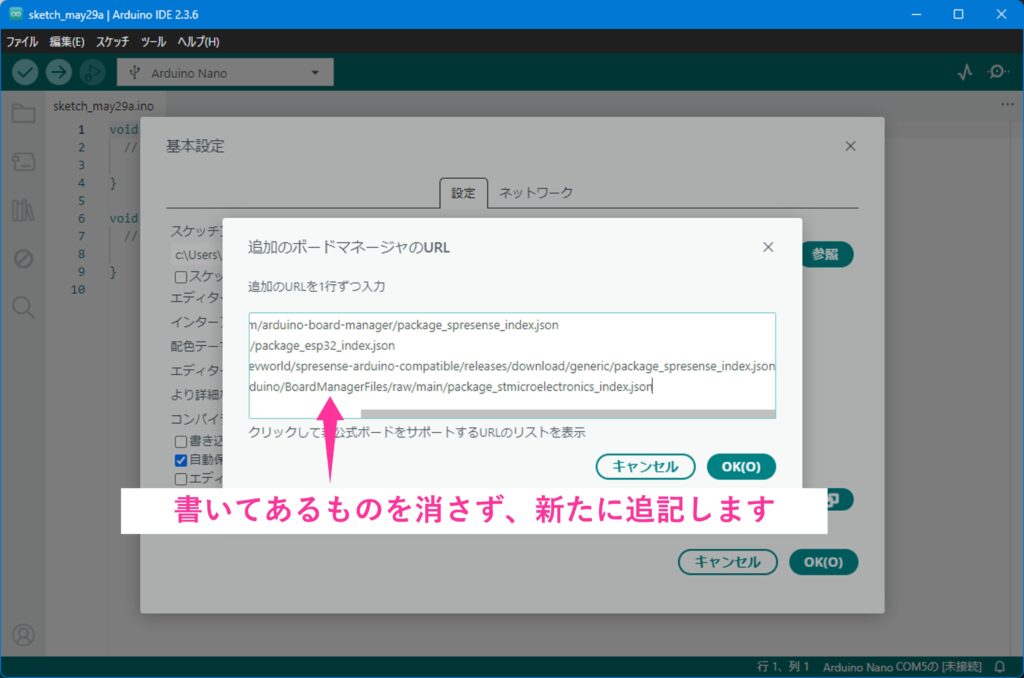Uncheck the 自動保存 checkbox
This screenshot has height=678, width=1024.
(181, 460)
